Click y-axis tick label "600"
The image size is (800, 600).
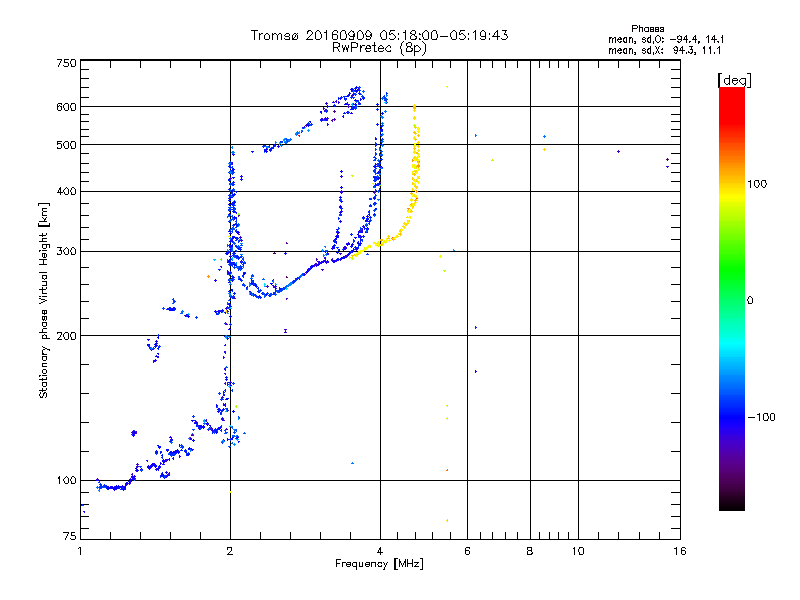[66, 107]
